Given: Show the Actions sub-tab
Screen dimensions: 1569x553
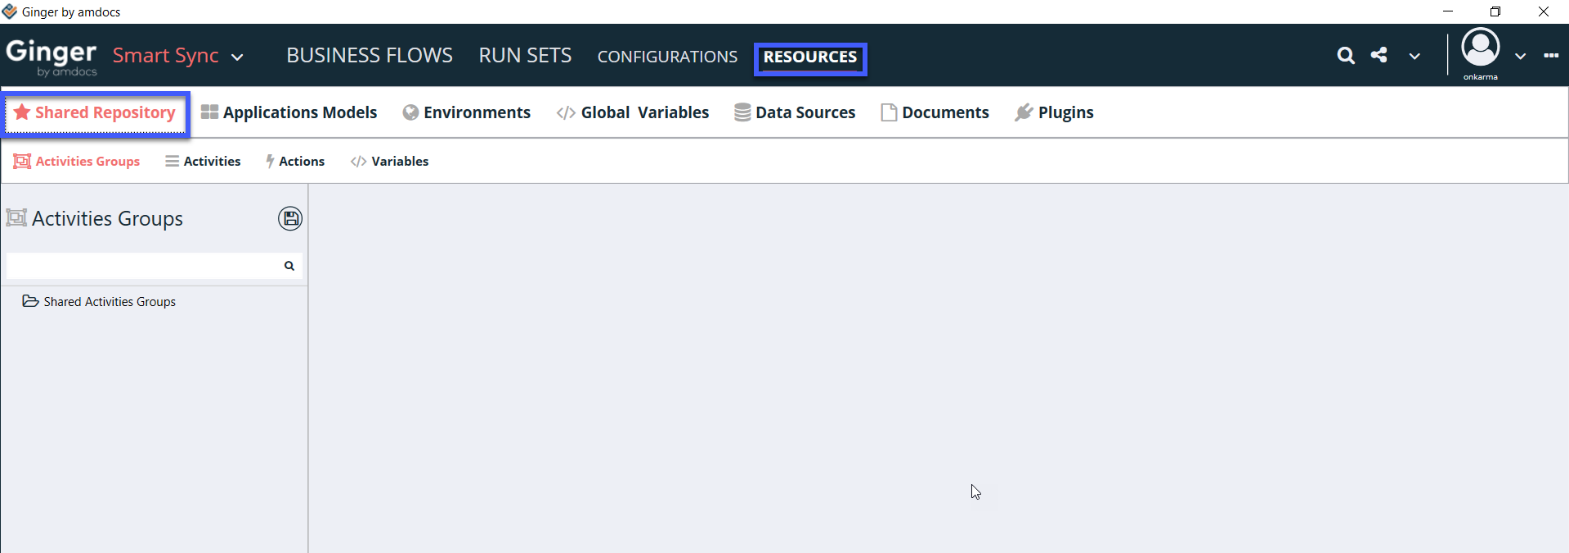Looking at the screenshot, I should pos(295,161).
